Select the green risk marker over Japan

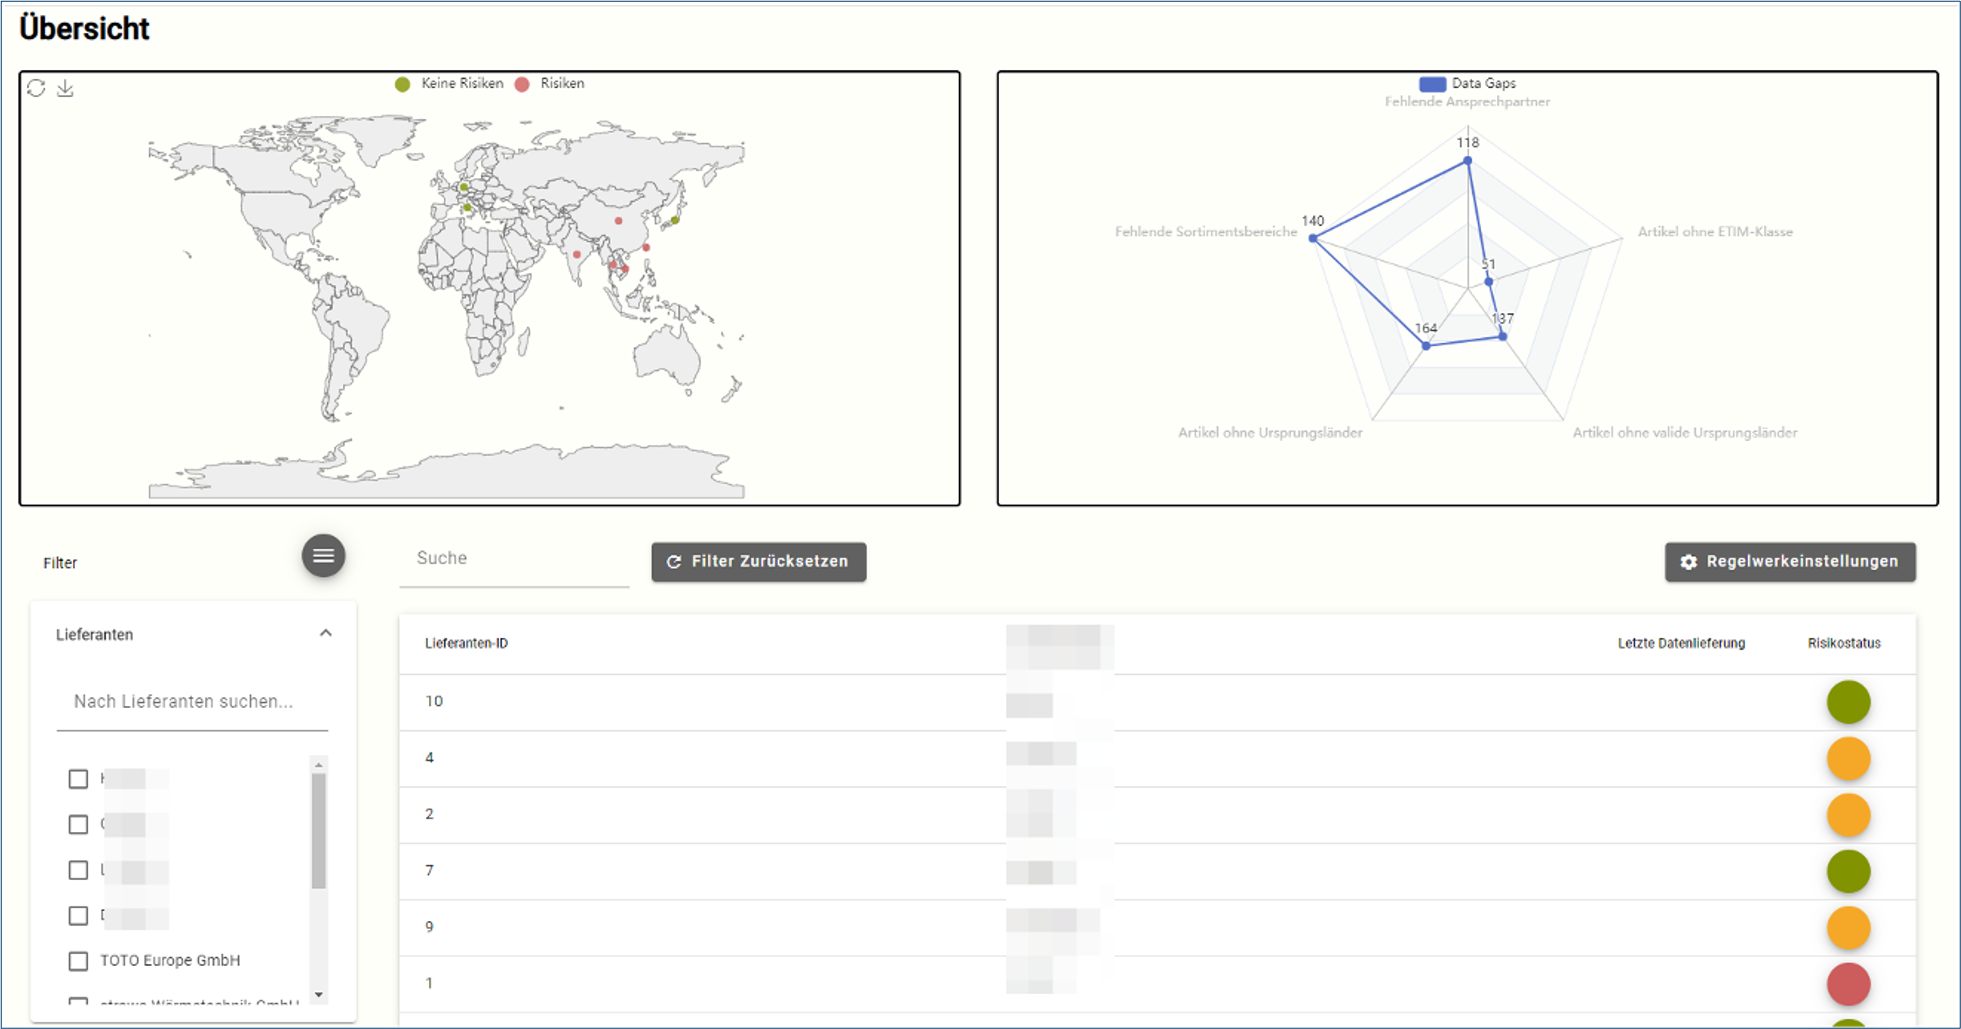[x=675, y=220]
